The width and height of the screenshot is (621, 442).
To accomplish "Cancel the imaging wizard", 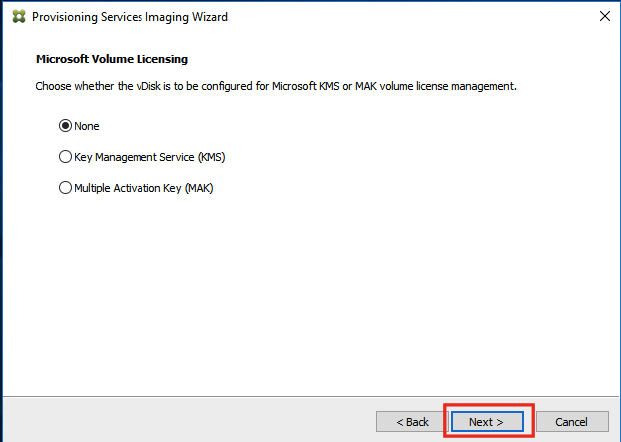I will 572,422.
